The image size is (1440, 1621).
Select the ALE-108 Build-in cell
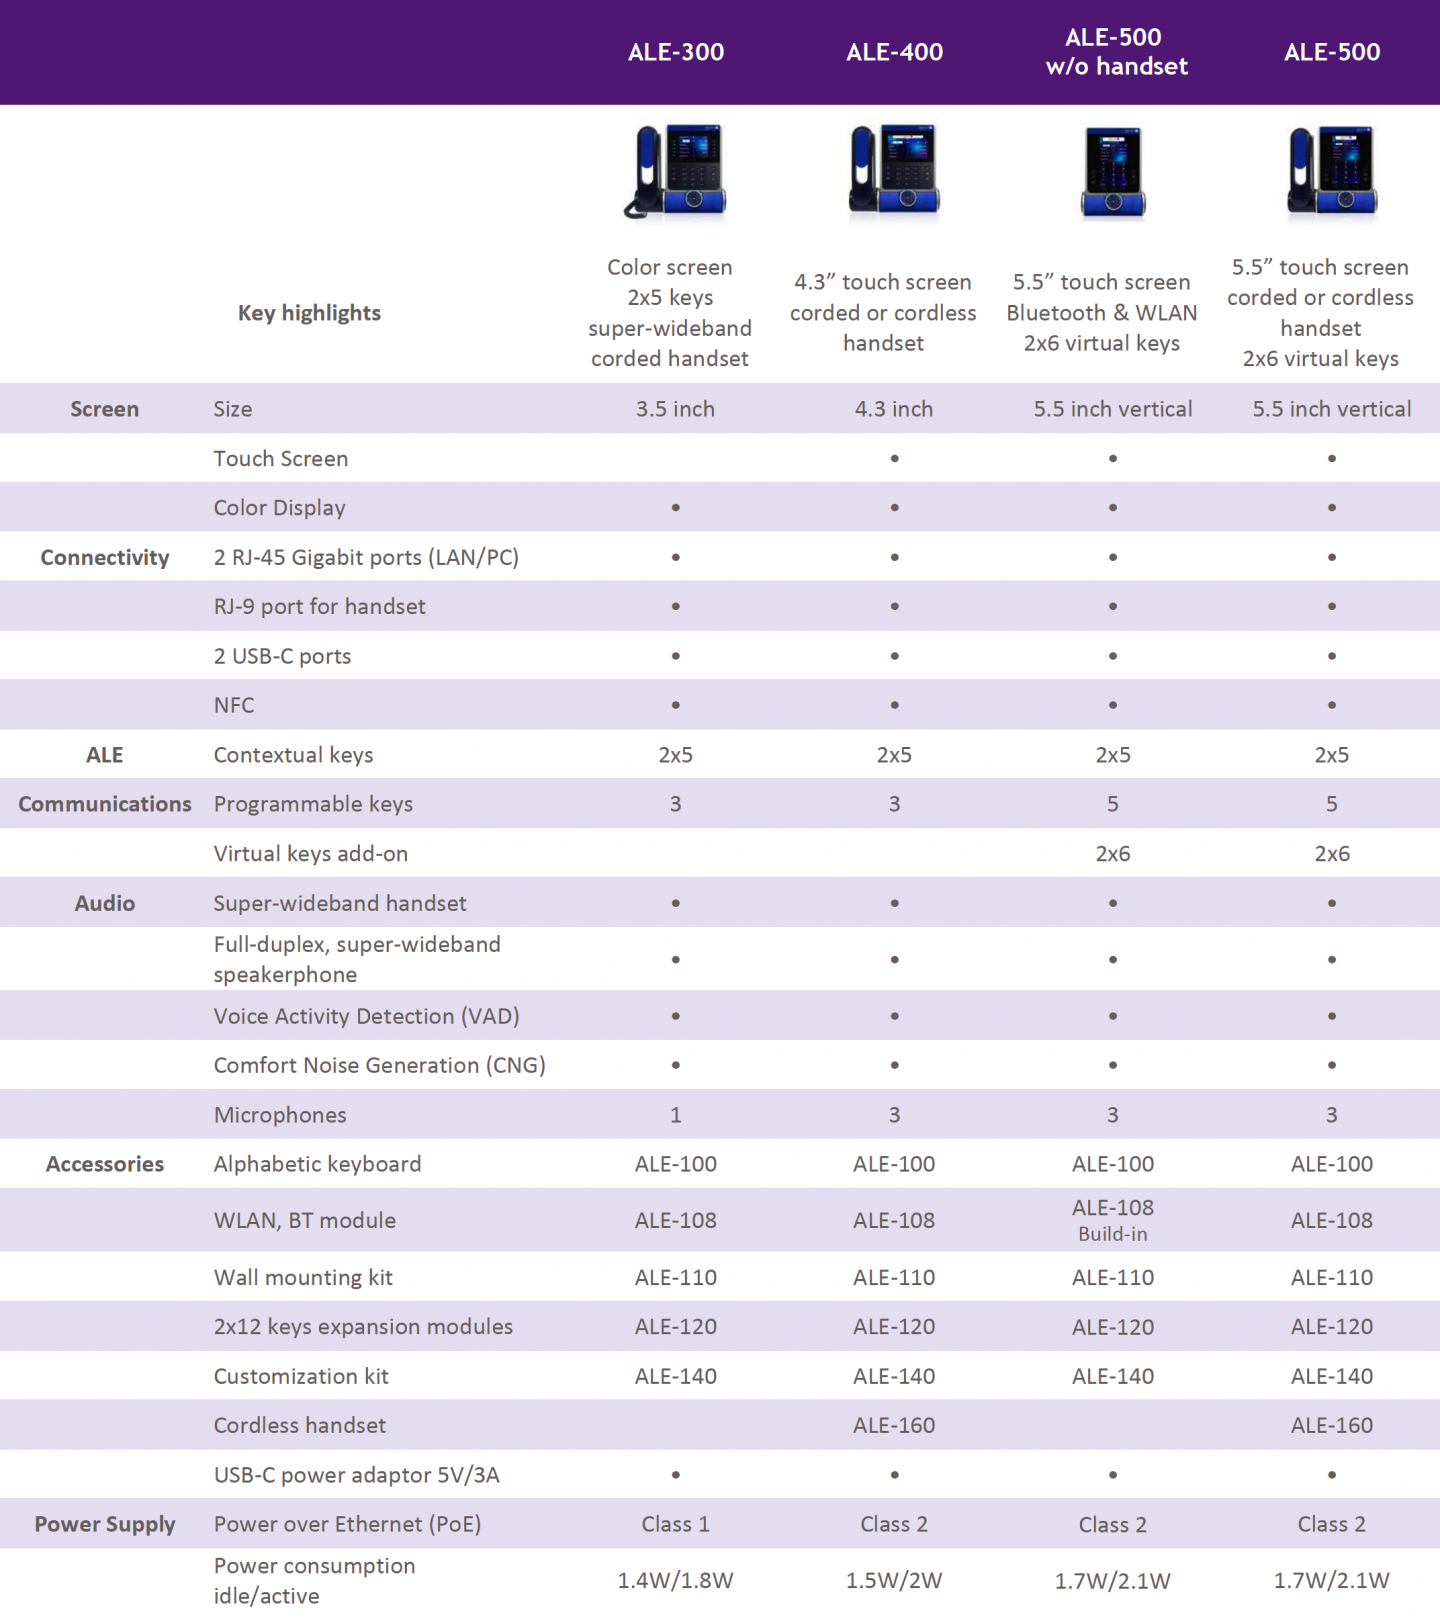coord(1113,1220)
